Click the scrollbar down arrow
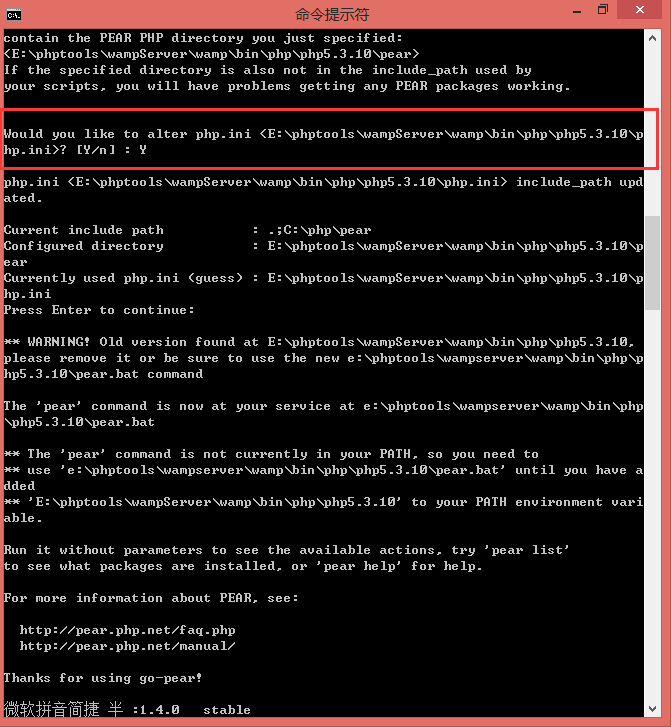 click(652, 708)
